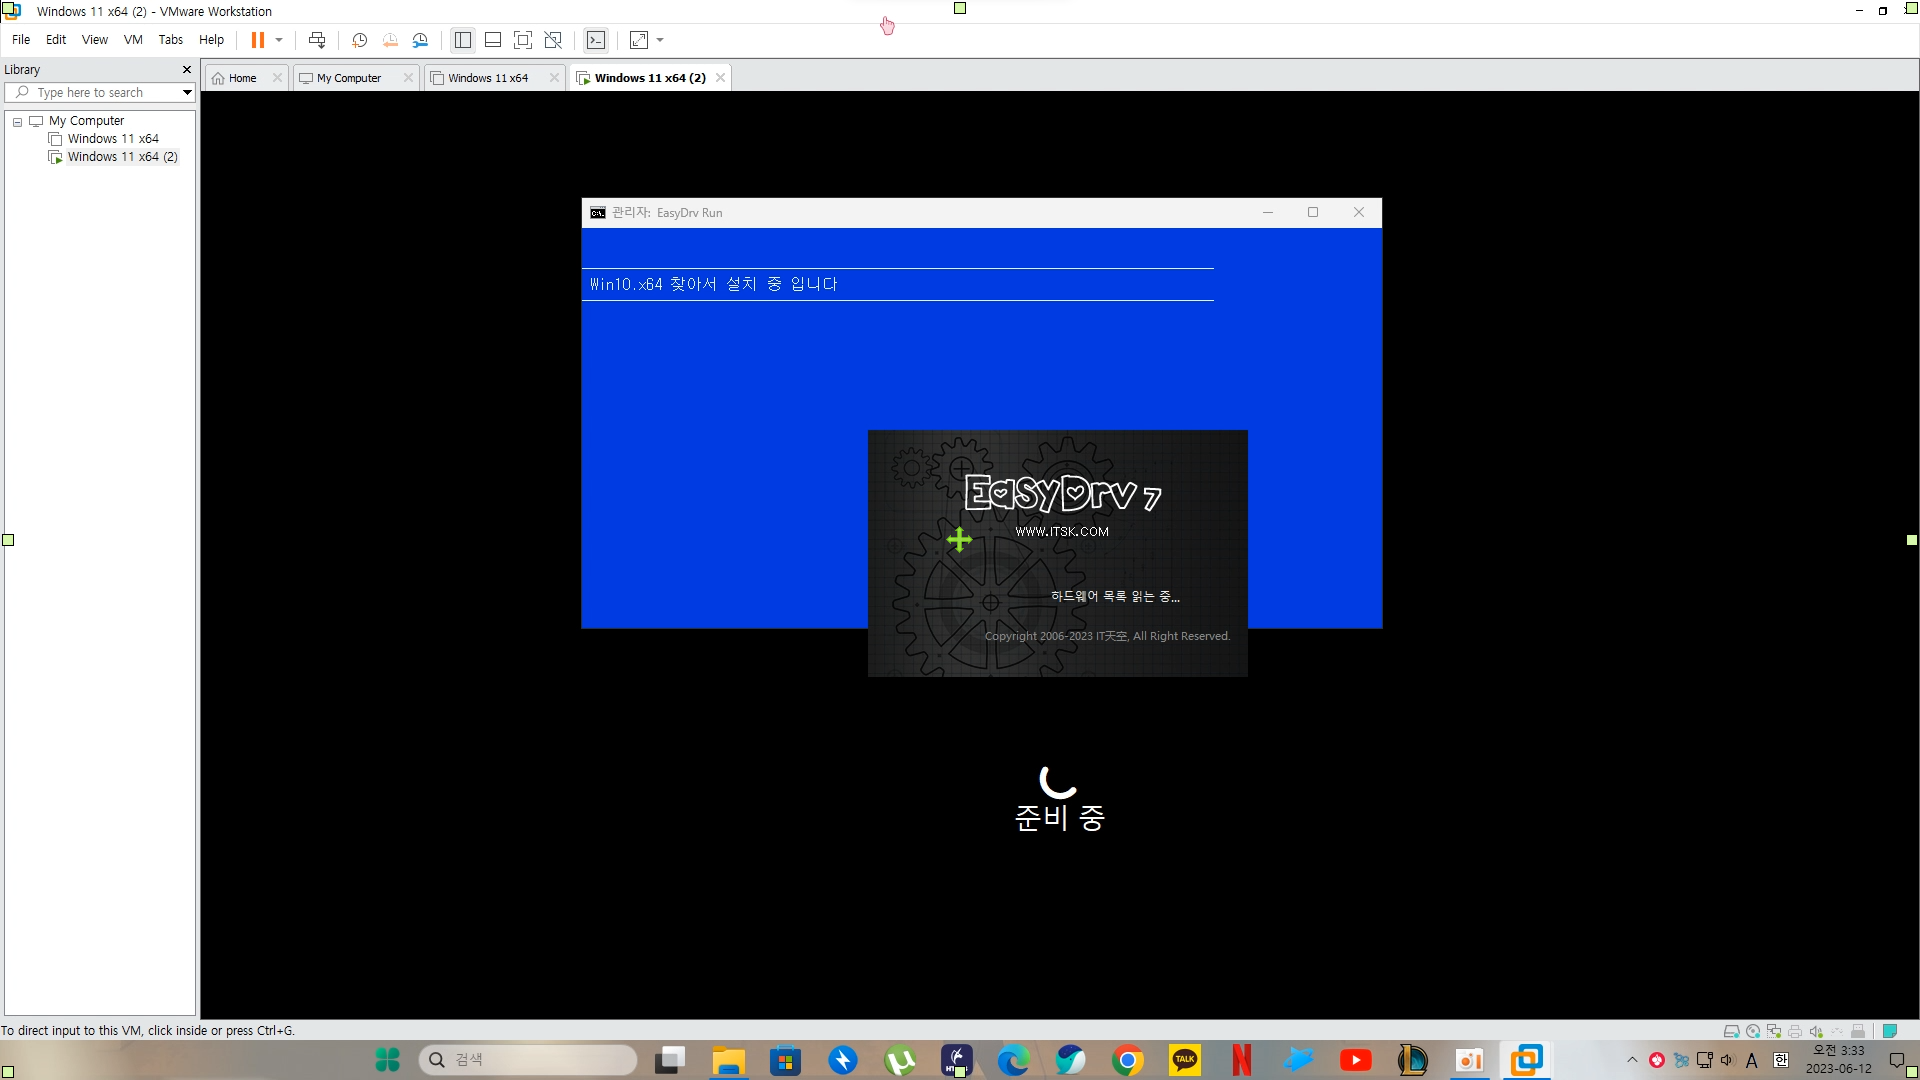Click VMware Workstation taskbar icon
Screen dimensions: 1920x1080
pyautogui.click(x=1527, y=1060)
